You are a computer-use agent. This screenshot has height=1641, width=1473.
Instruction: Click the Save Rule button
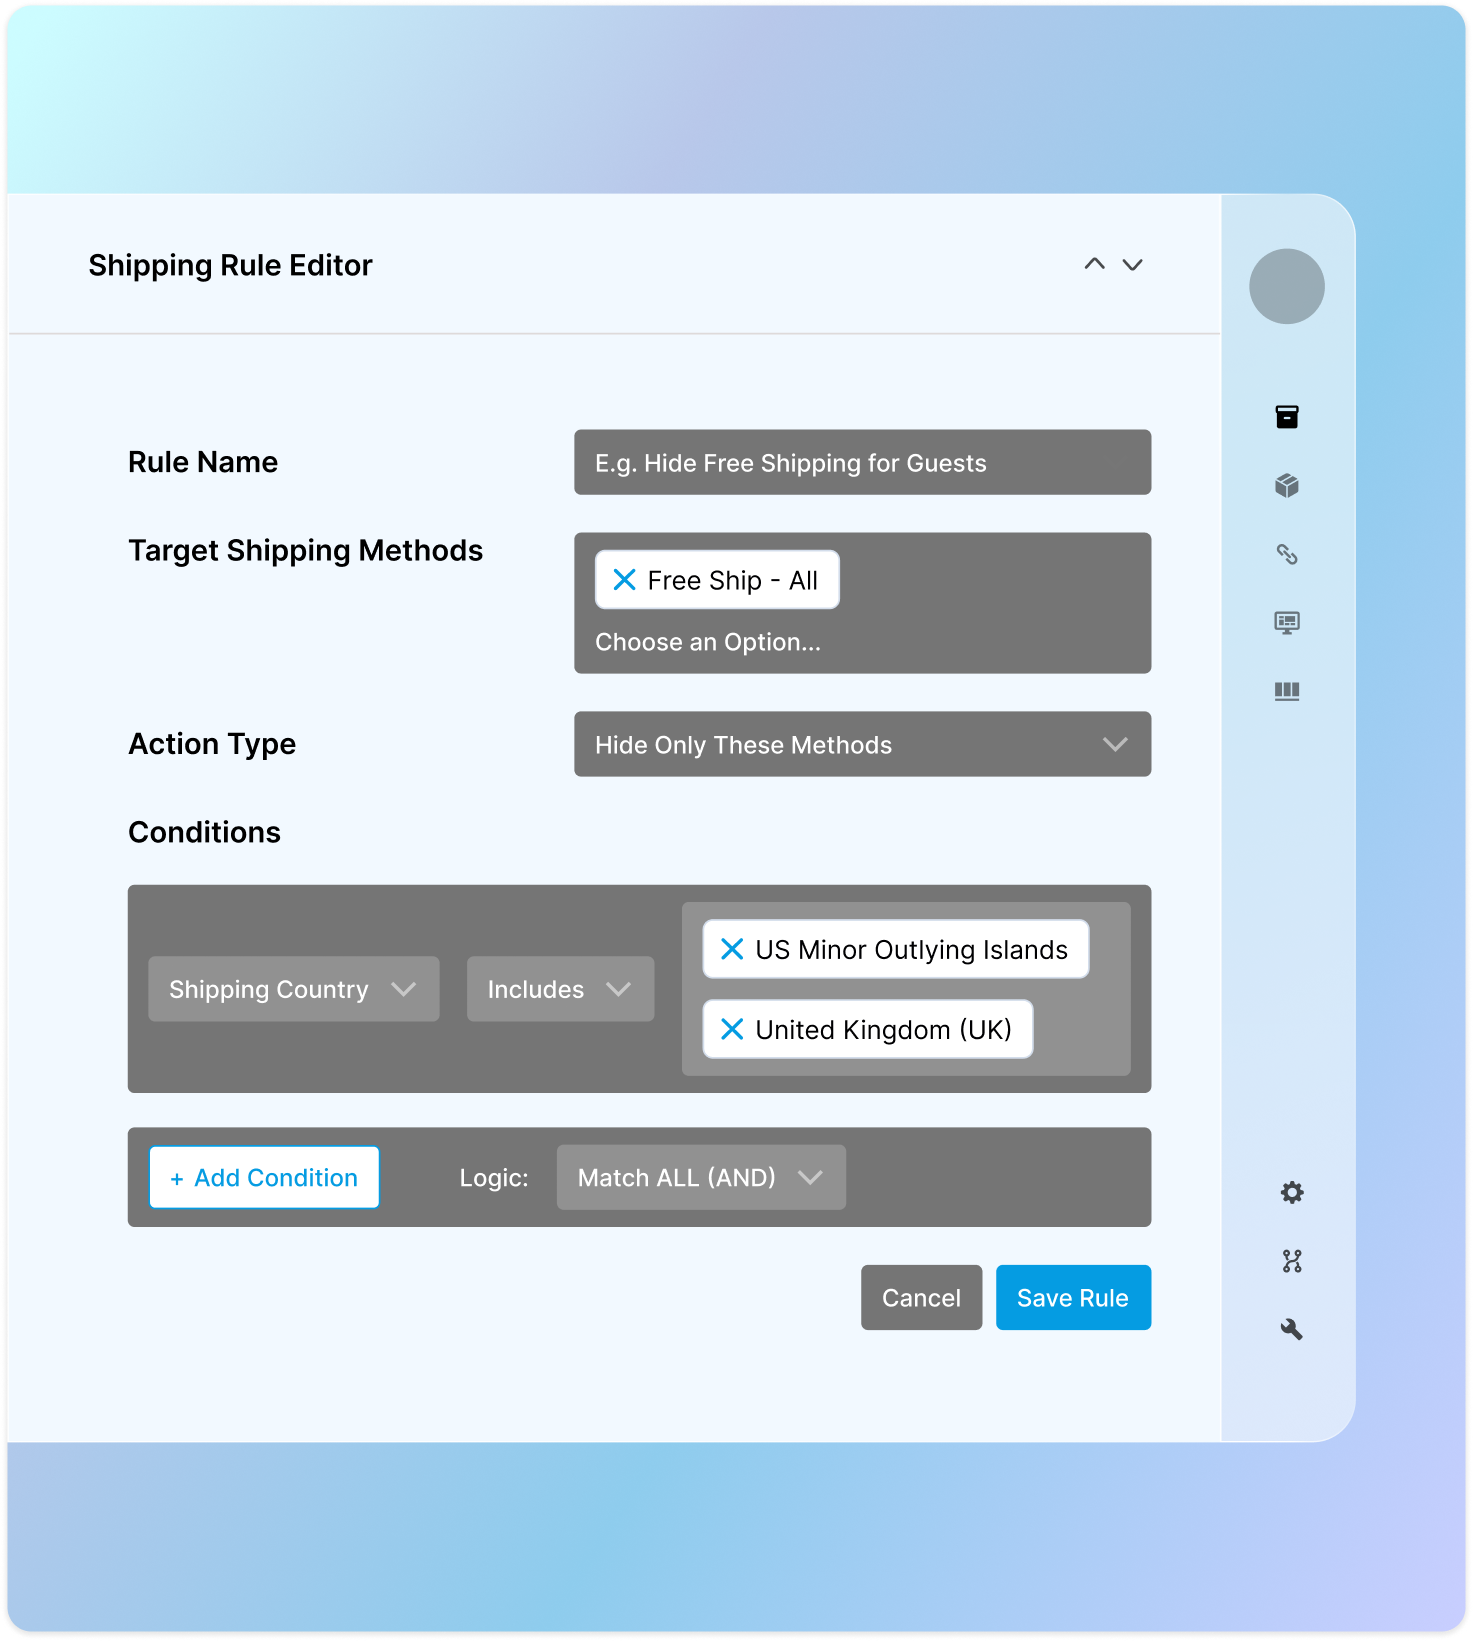pyautogui.click(x=1073, y=1297)
